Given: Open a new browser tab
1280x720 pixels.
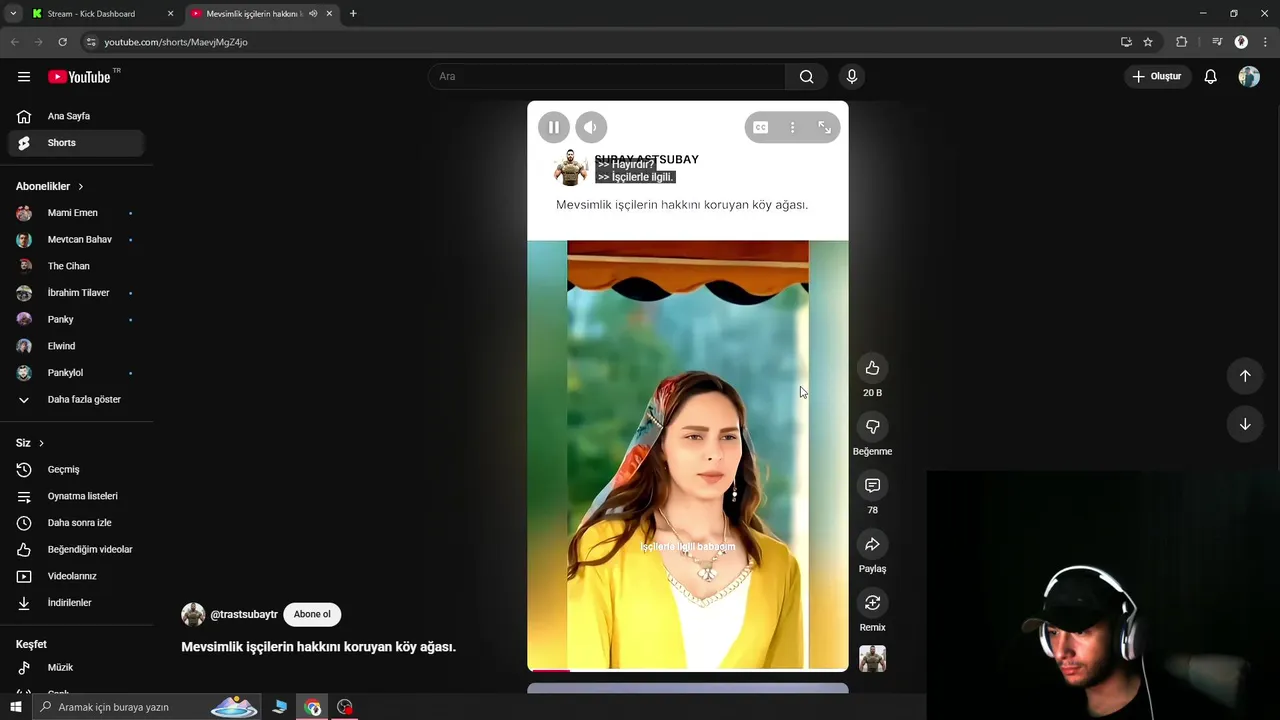Looking at the screenshot, I should point(353,14).
